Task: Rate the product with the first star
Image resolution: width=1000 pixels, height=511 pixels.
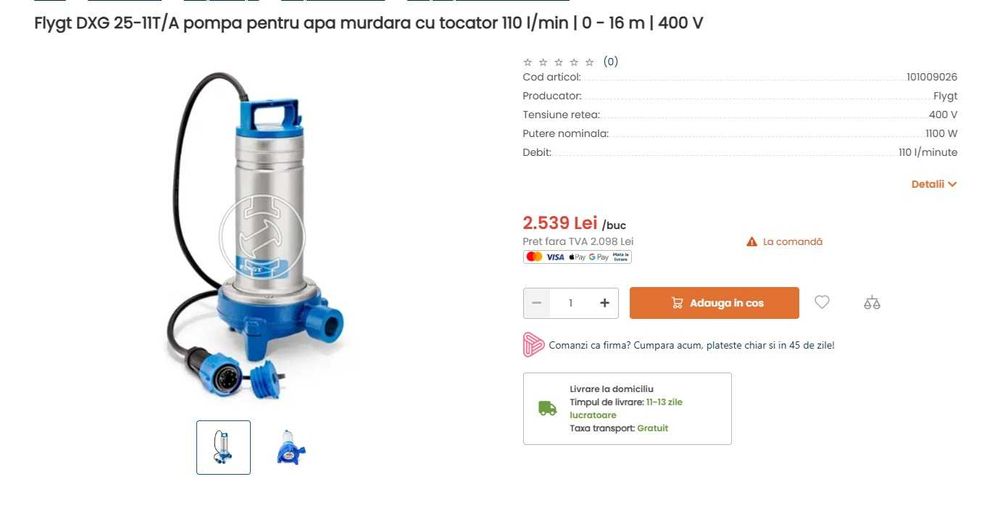Action: click(x=527, y=62)
